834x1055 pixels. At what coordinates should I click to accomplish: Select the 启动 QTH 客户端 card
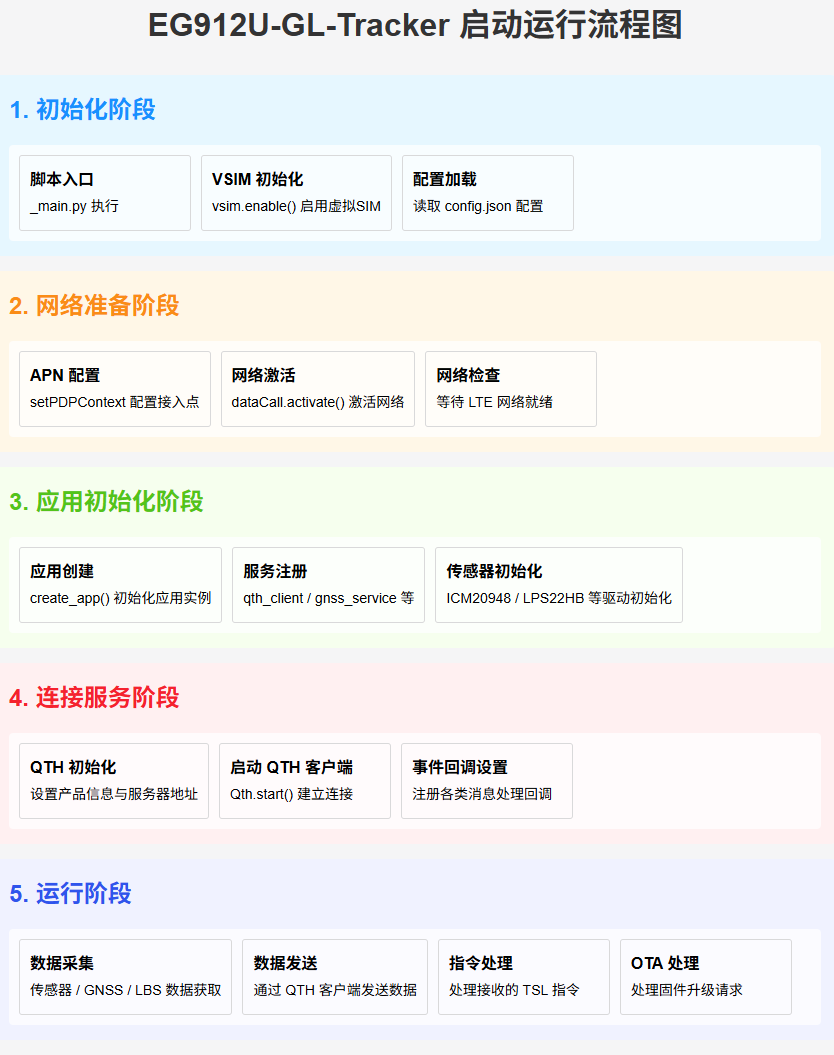pos(304,781)
